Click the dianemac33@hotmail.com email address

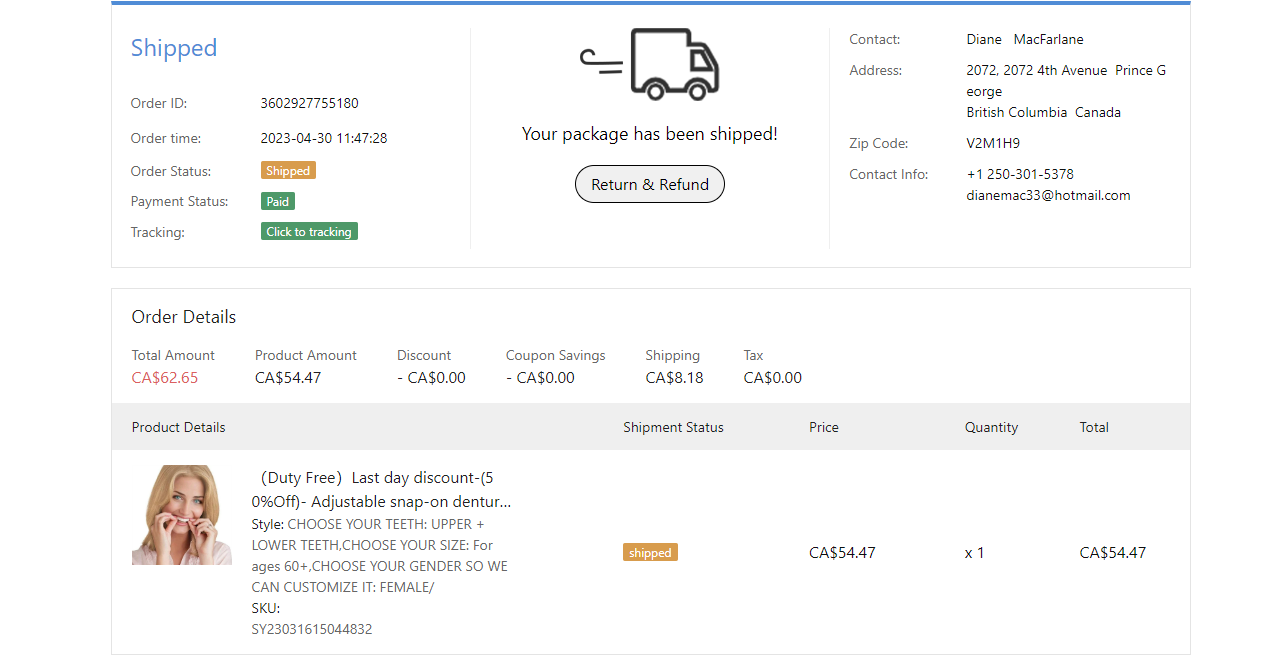tap(1048, 196)
